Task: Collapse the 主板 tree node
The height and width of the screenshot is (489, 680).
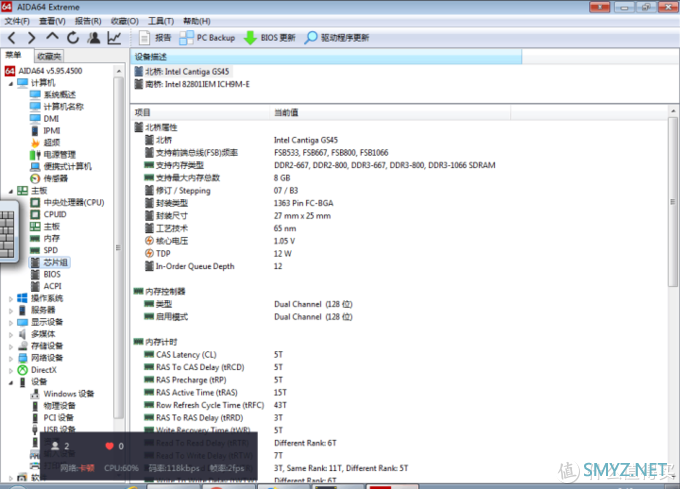Action: click(x=11, y=191)
